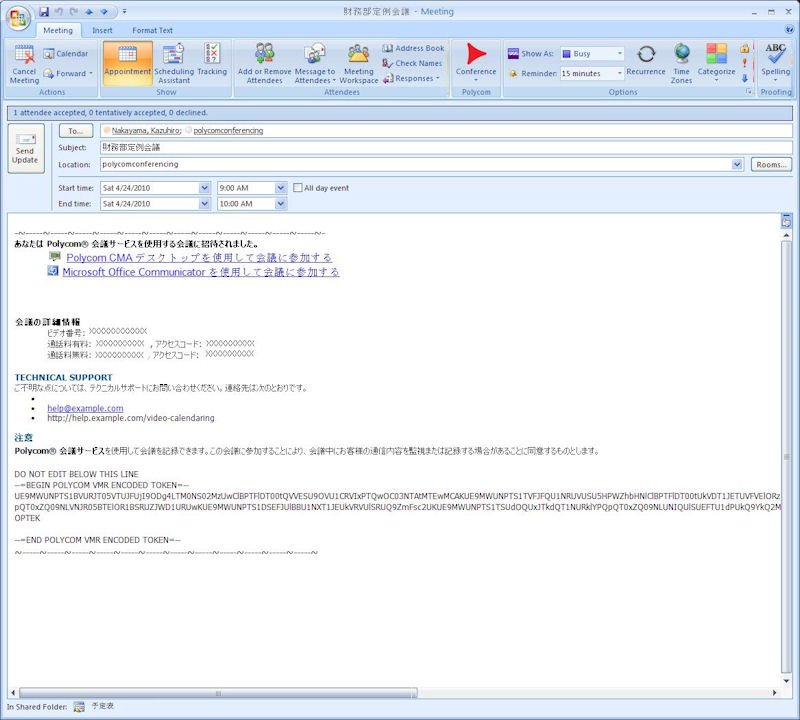Screen dimensions: 800x720
Task: Click the Recurrence button
Action: tap(646, 60)
